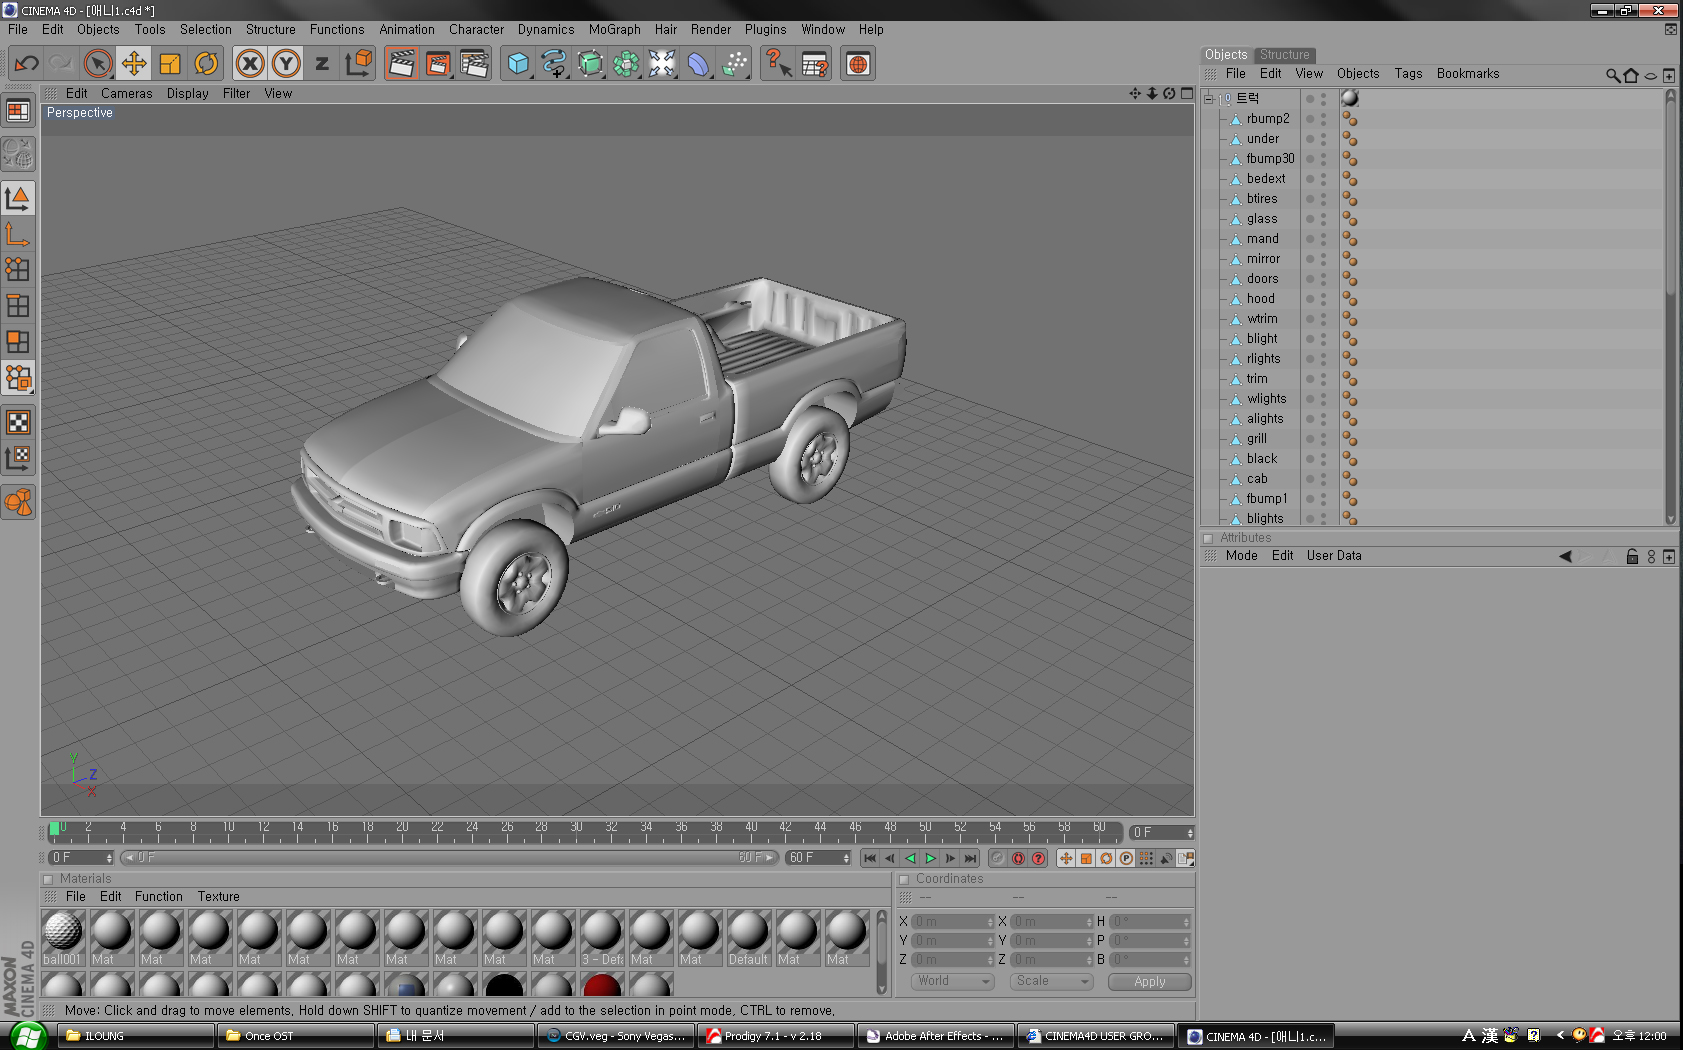
Task: Select the glass object in the list
Action: (1262, 219)
